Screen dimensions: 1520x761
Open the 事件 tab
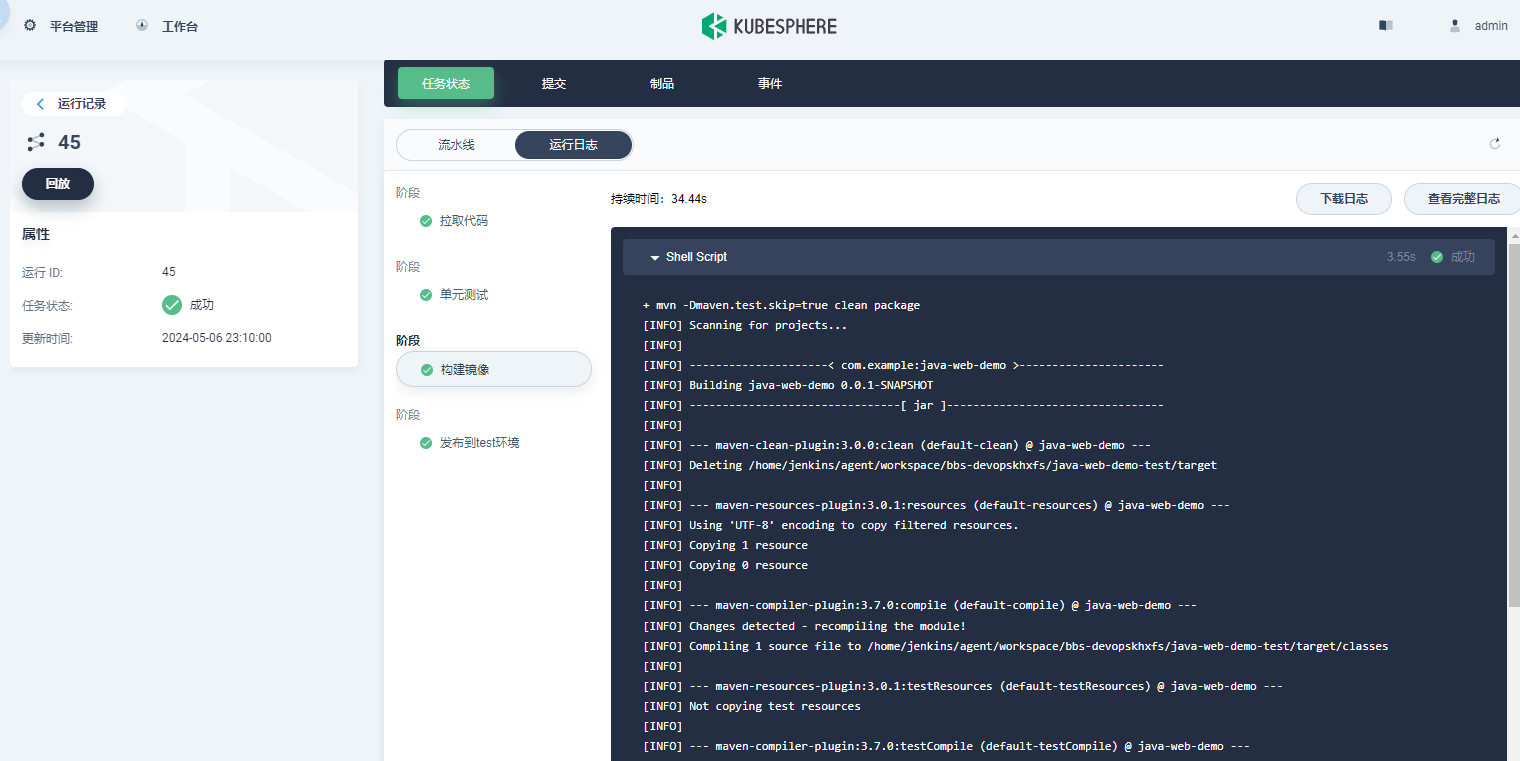770,83
